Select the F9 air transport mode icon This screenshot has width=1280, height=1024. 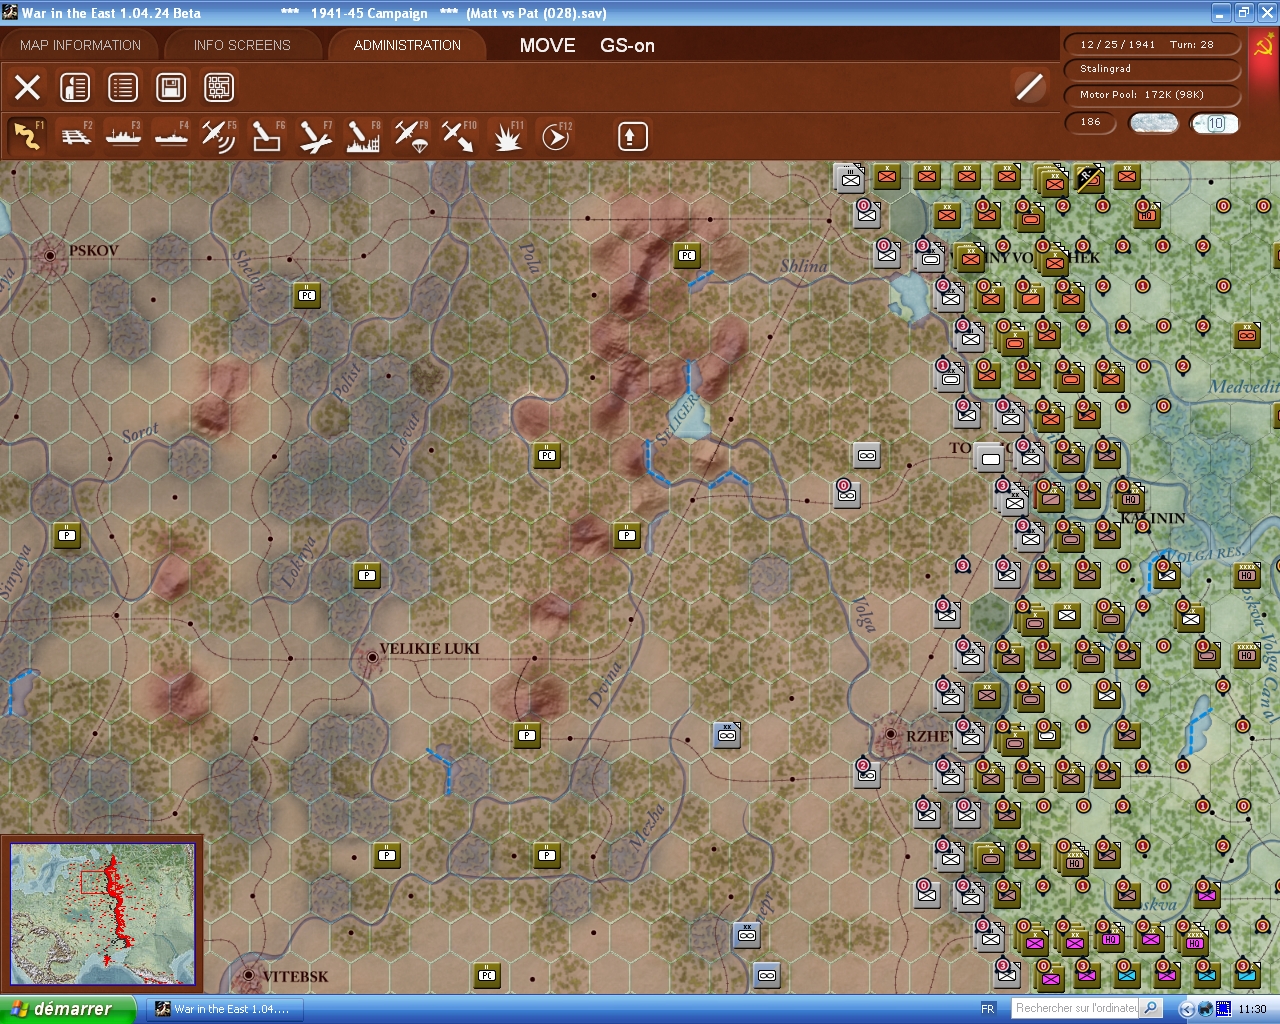coord(411,136)
